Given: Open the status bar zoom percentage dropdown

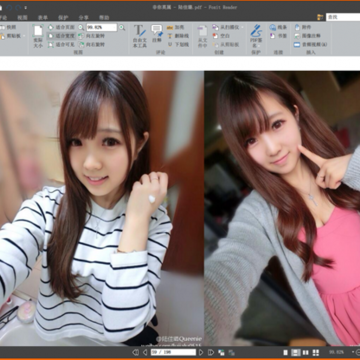Looking at the screenshot, I should pyautogui.click(x=353, y=352).
